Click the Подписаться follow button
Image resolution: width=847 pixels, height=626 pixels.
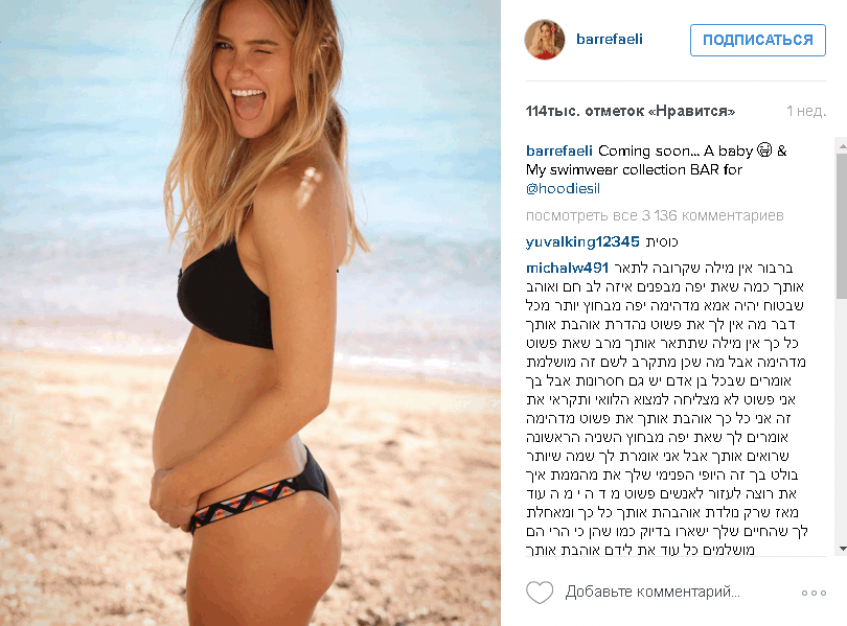(x=757, y=40)
